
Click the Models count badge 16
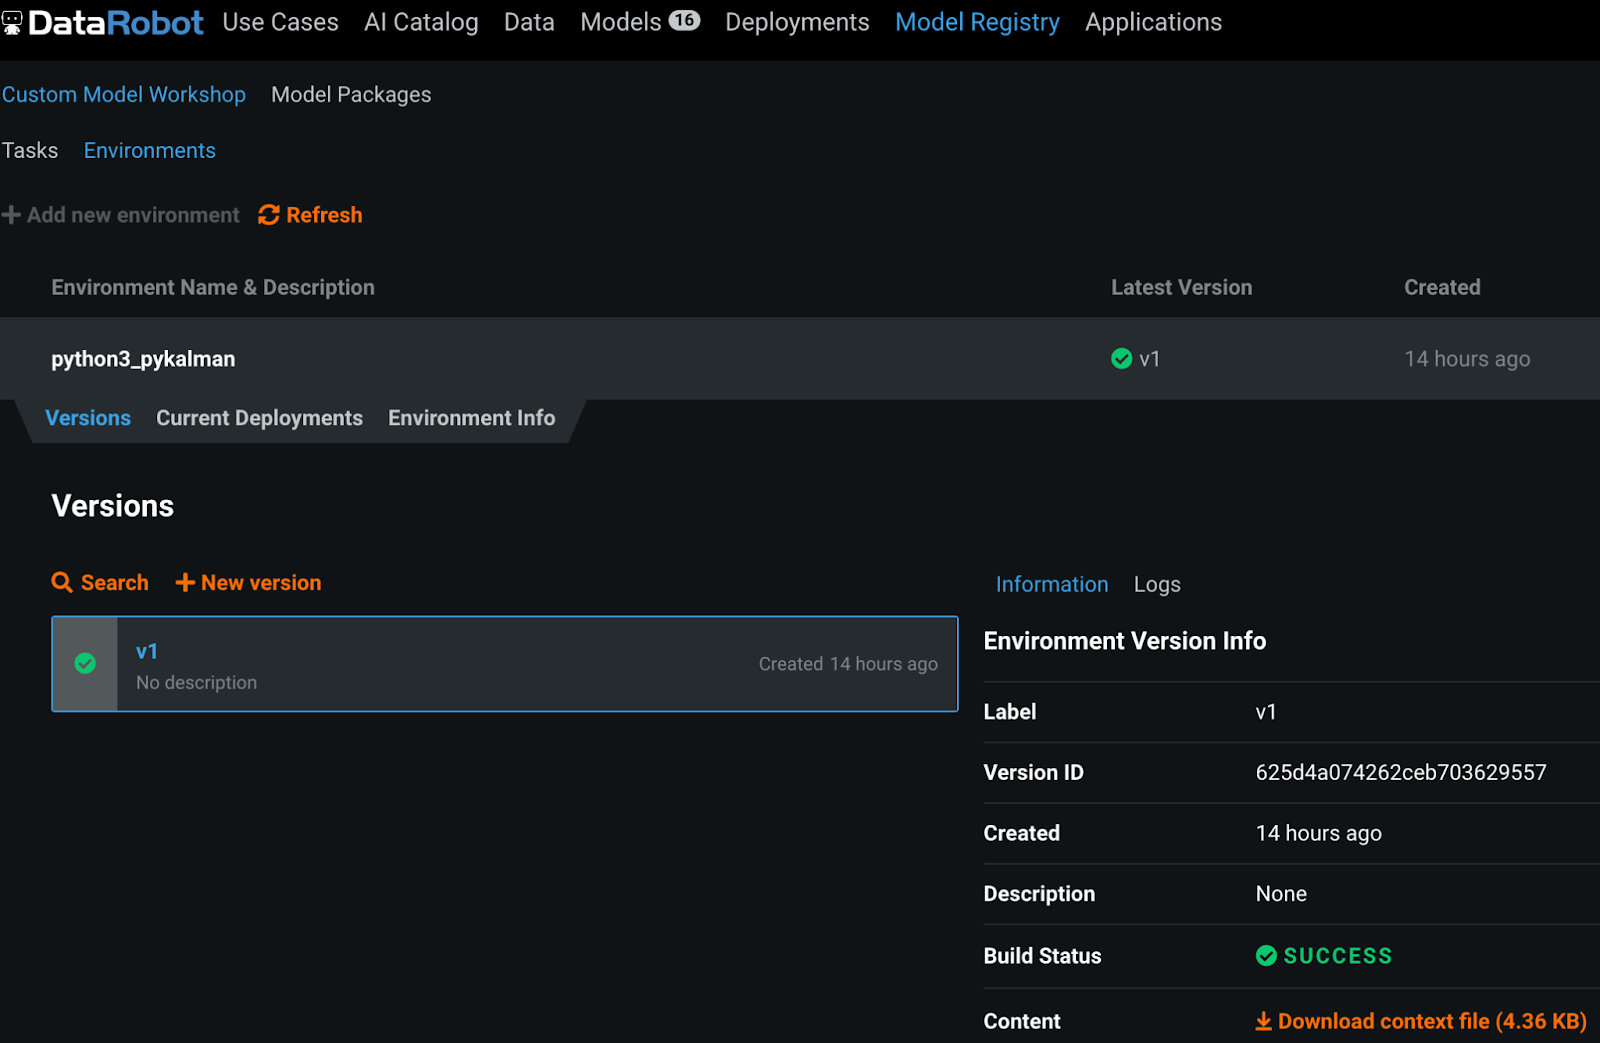coord(684,20)
